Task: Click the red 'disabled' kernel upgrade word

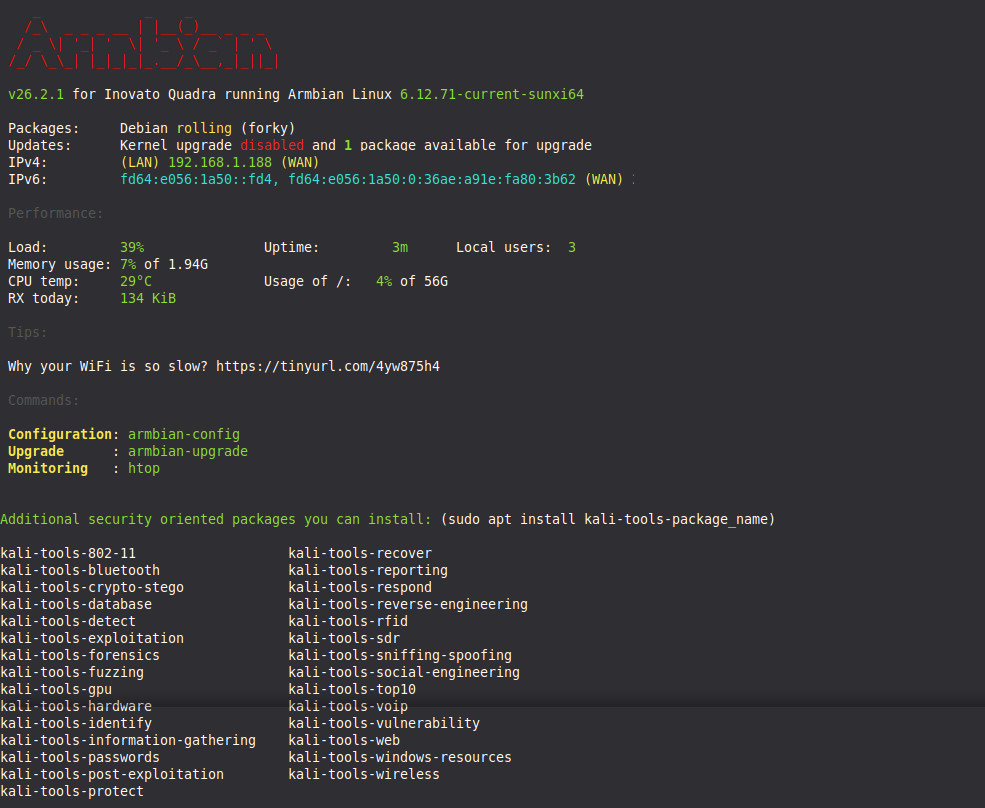Action: tap(272, 145)
